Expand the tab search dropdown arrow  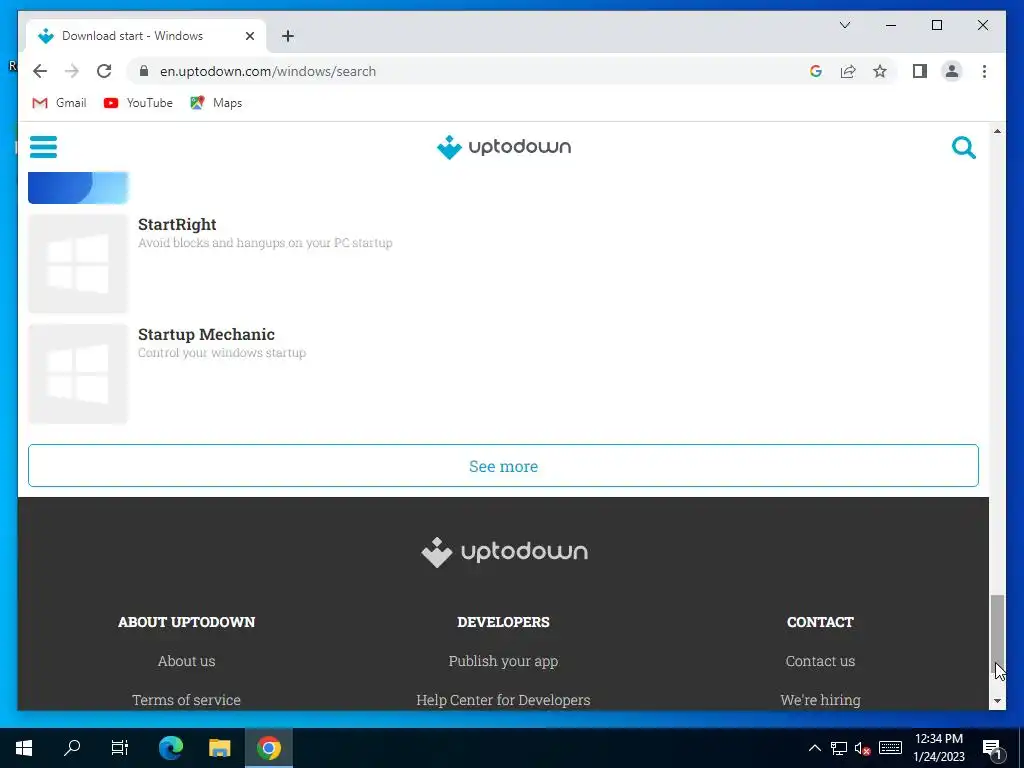pyautogui.click(x=844, y=25)
